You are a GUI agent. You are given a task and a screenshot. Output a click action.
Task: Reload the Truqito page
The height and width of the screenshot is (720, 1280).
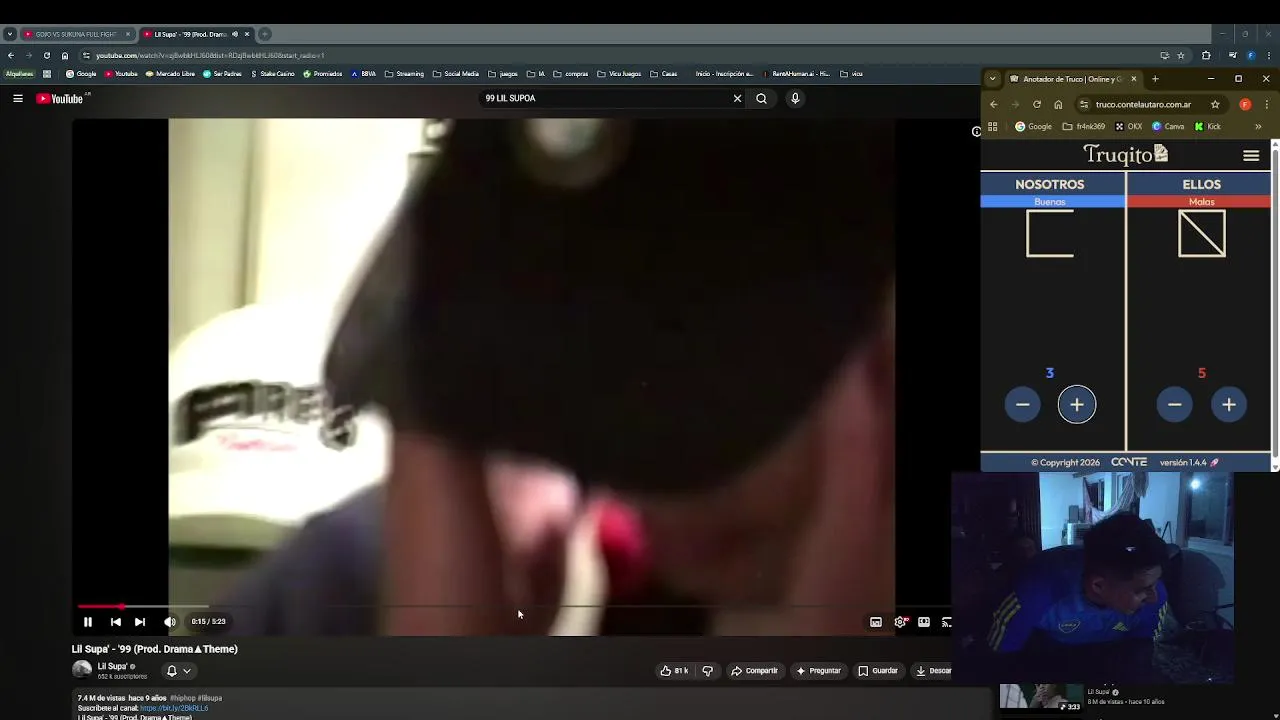pos(1037,104)
